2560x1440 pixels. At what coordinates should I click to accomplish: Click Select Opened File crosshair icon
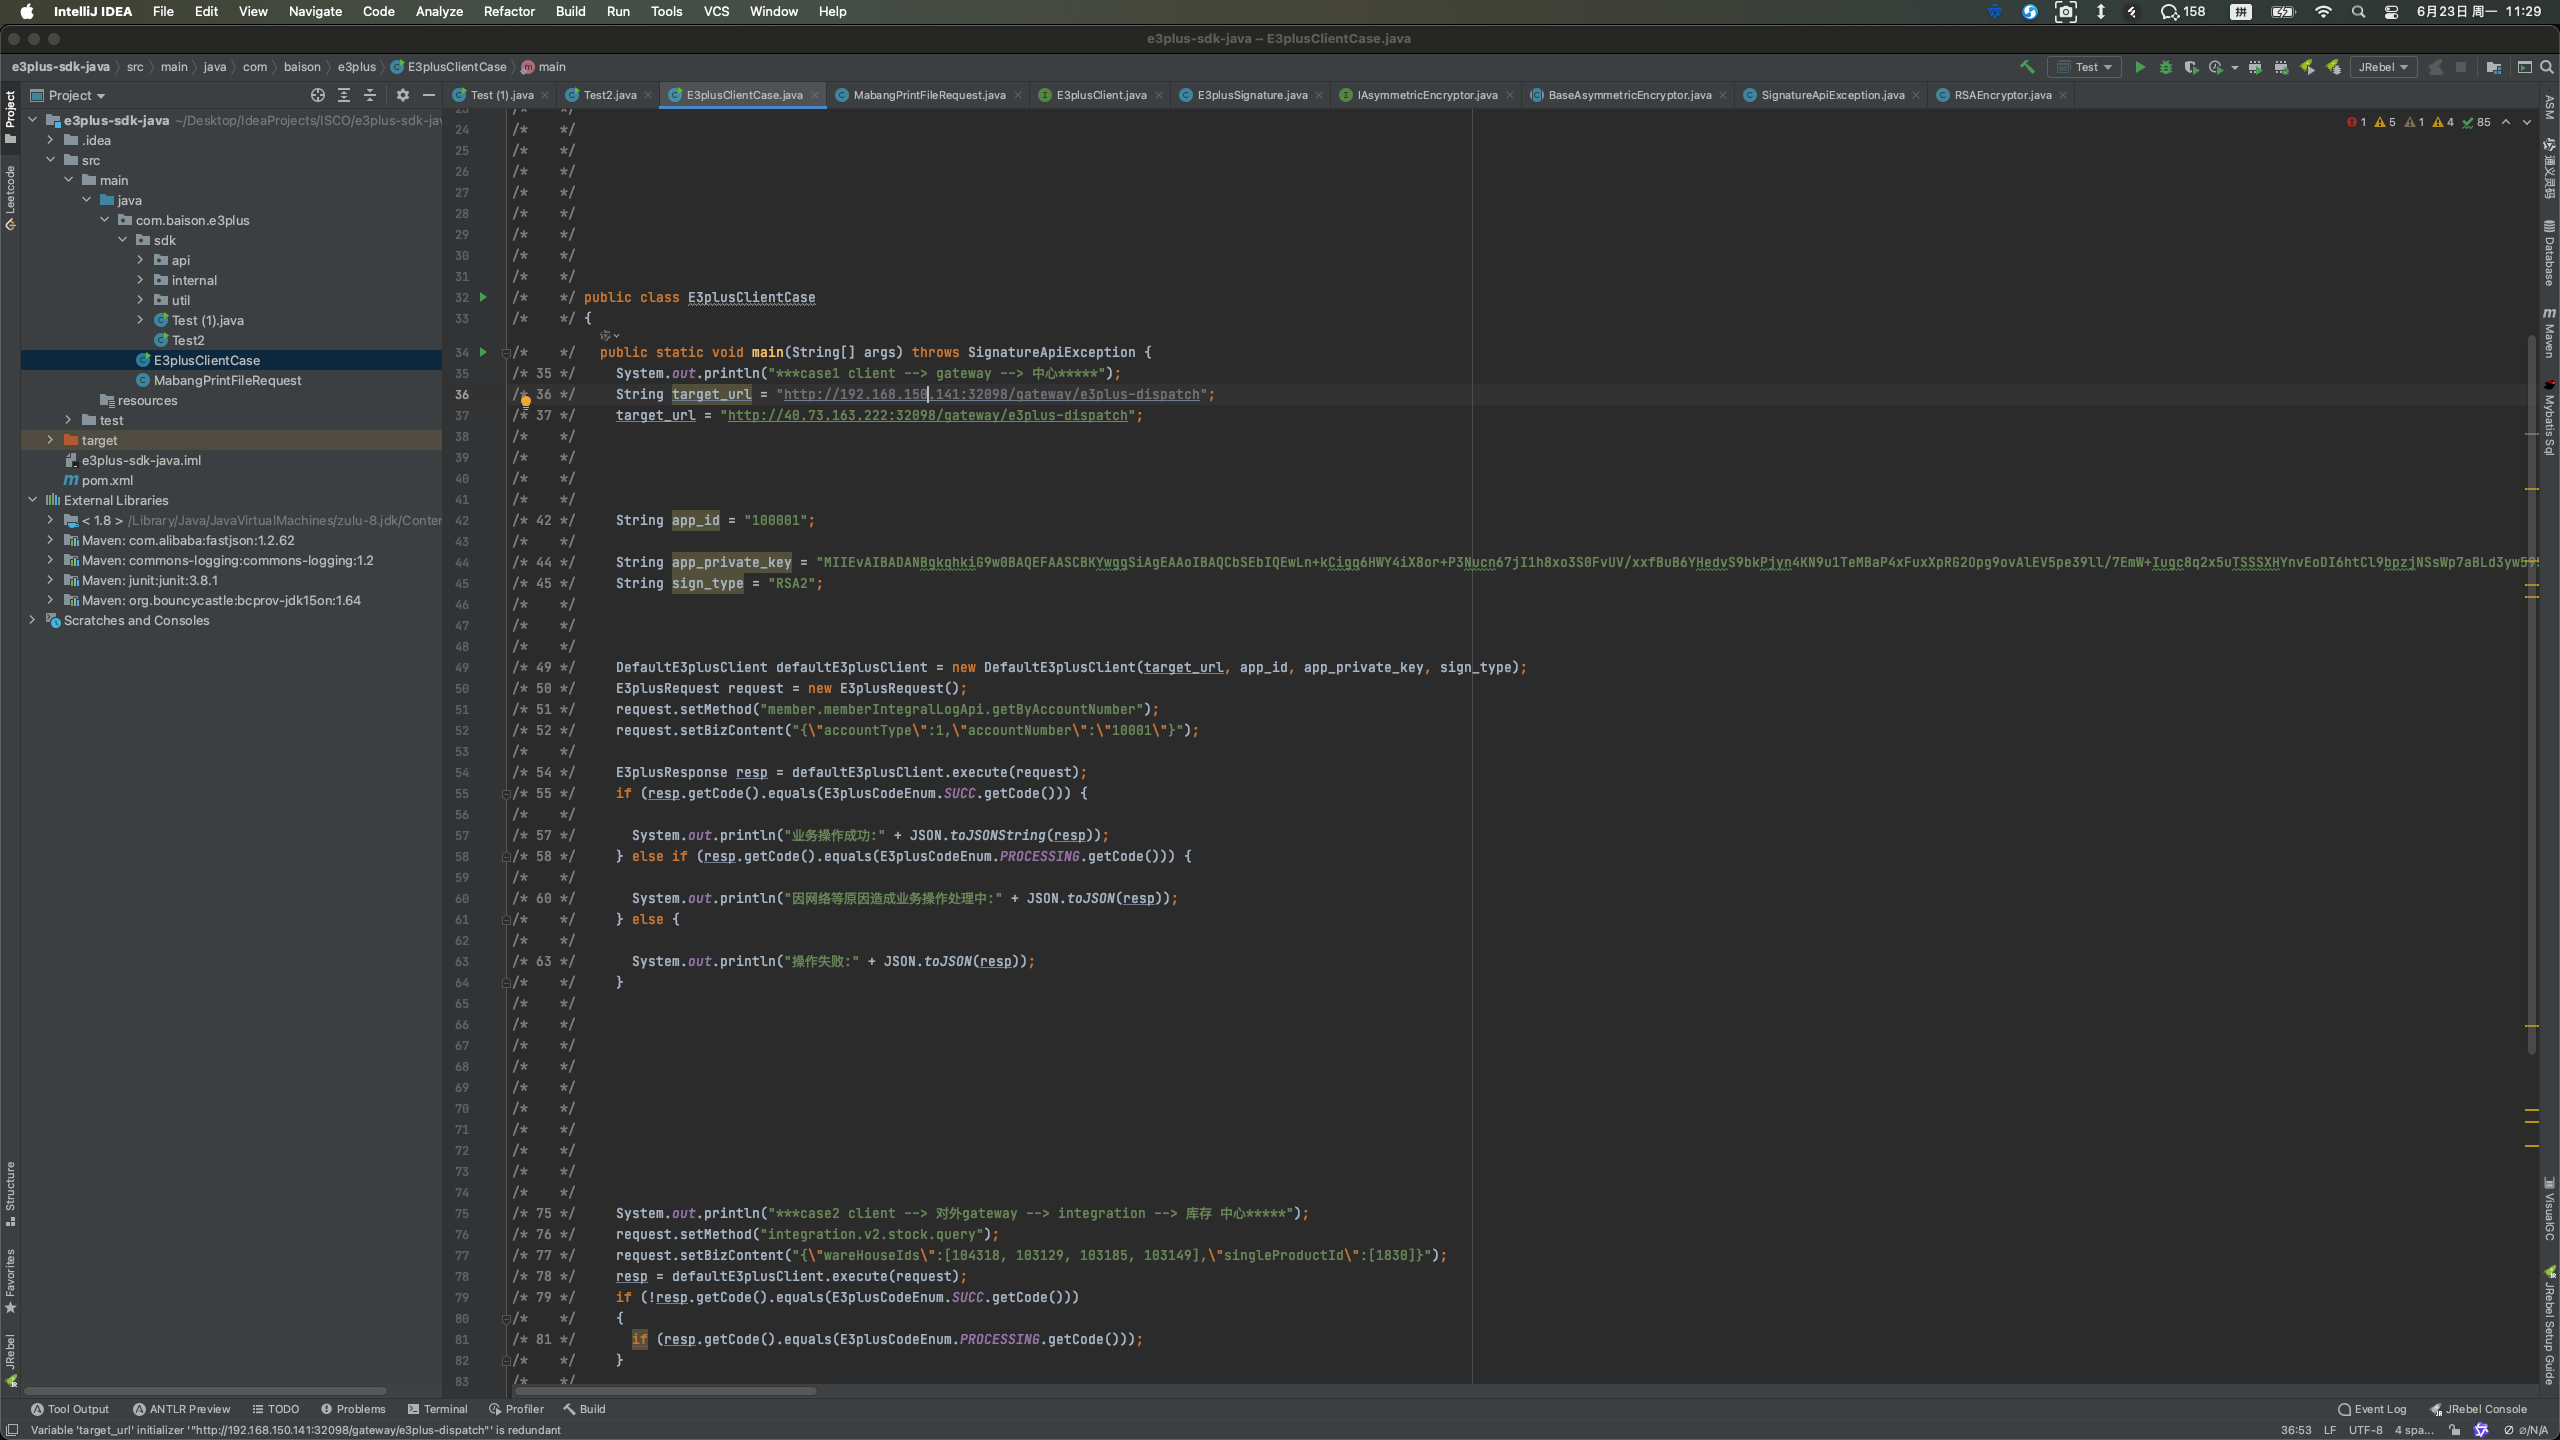click(318, 95)
